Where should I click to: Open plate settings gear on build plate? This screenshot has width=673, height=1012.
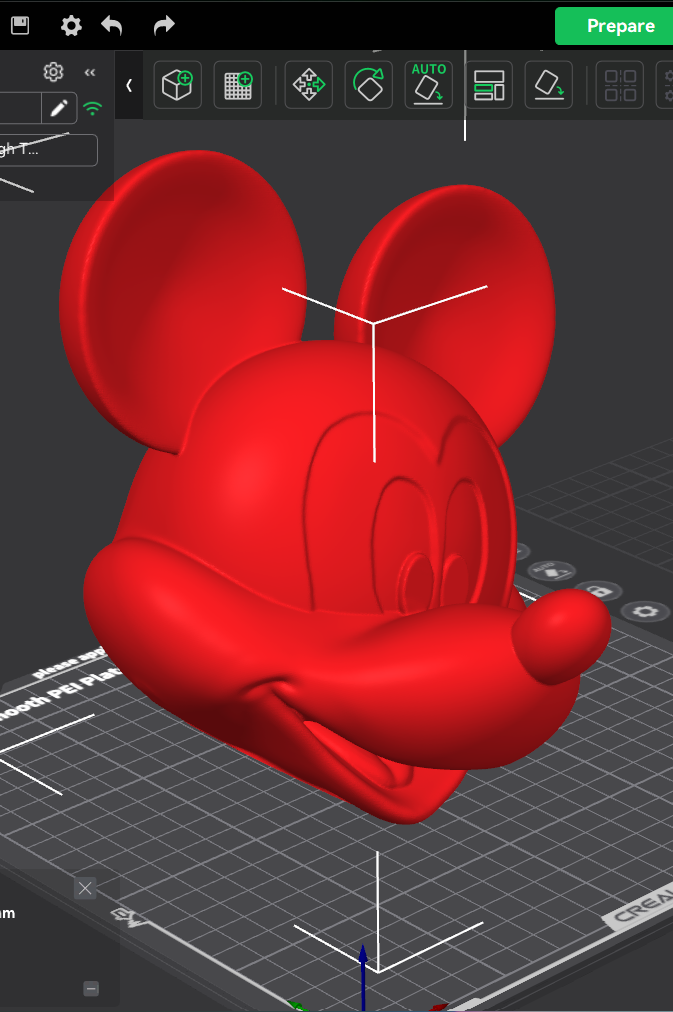[645, 611]
